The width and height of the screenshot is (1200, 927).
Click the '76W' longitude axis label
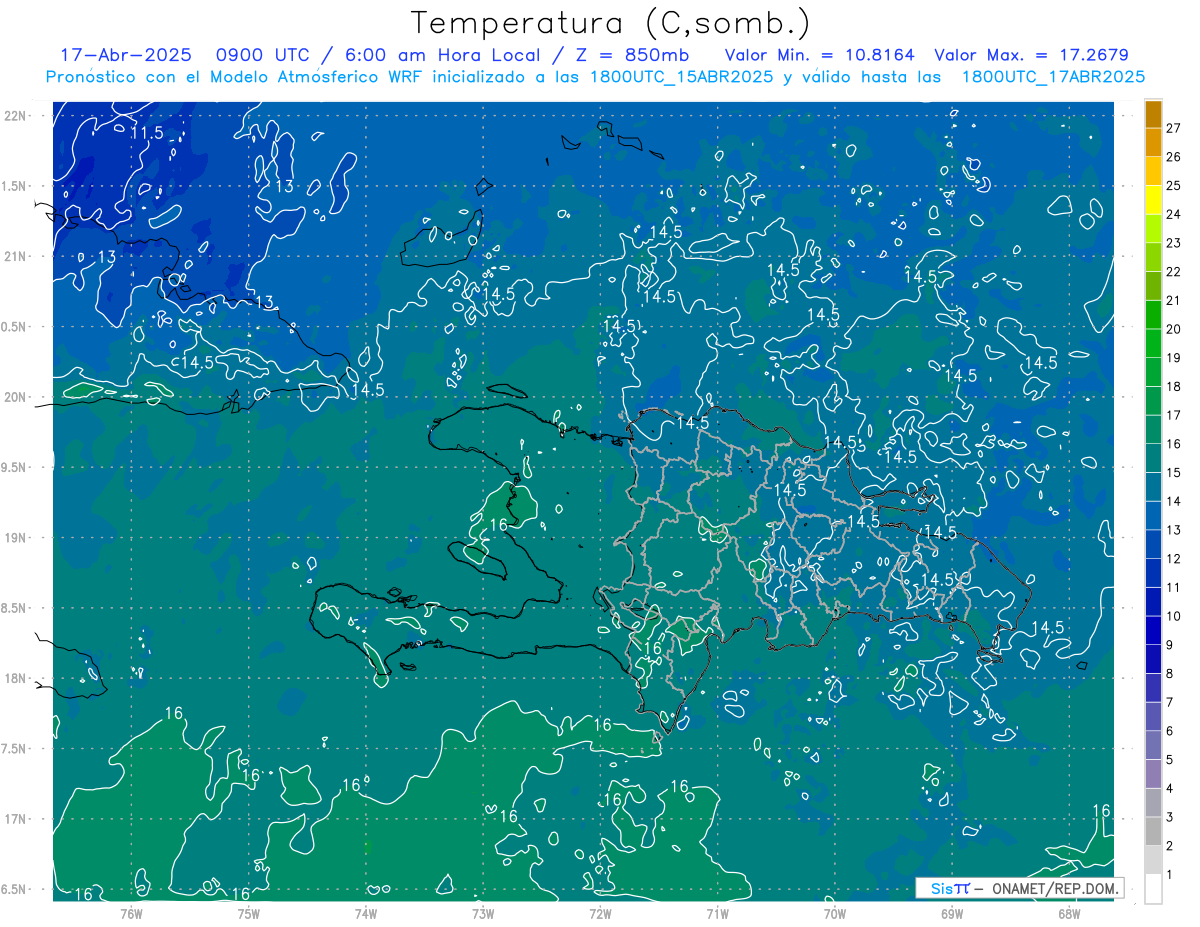tap(131, 913)
